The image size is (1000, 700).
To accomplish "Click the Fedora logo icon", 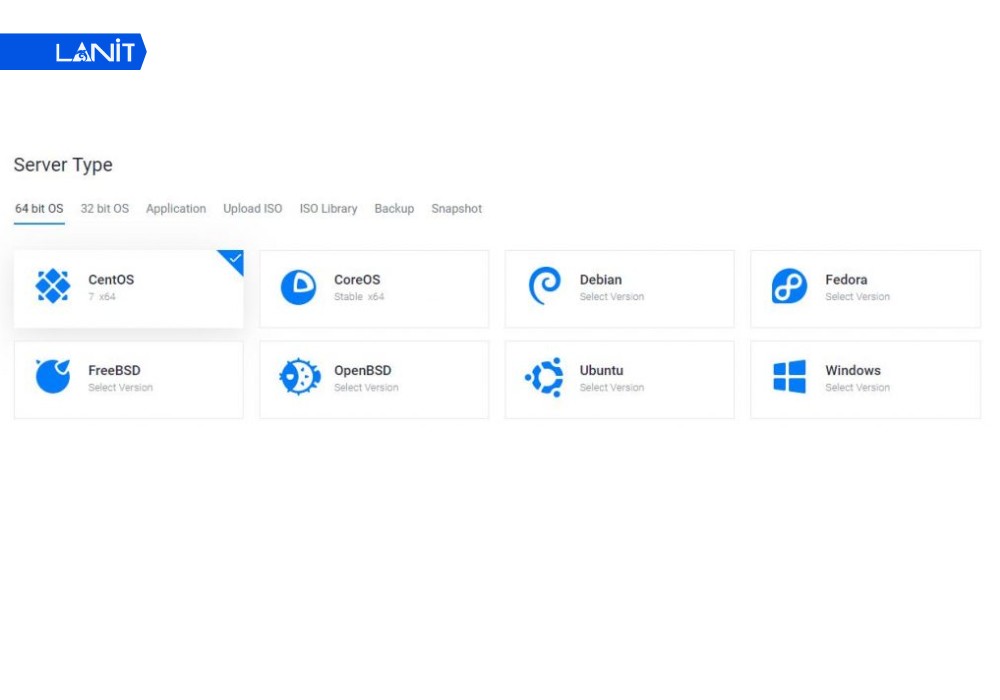I will tap(789, 287).
